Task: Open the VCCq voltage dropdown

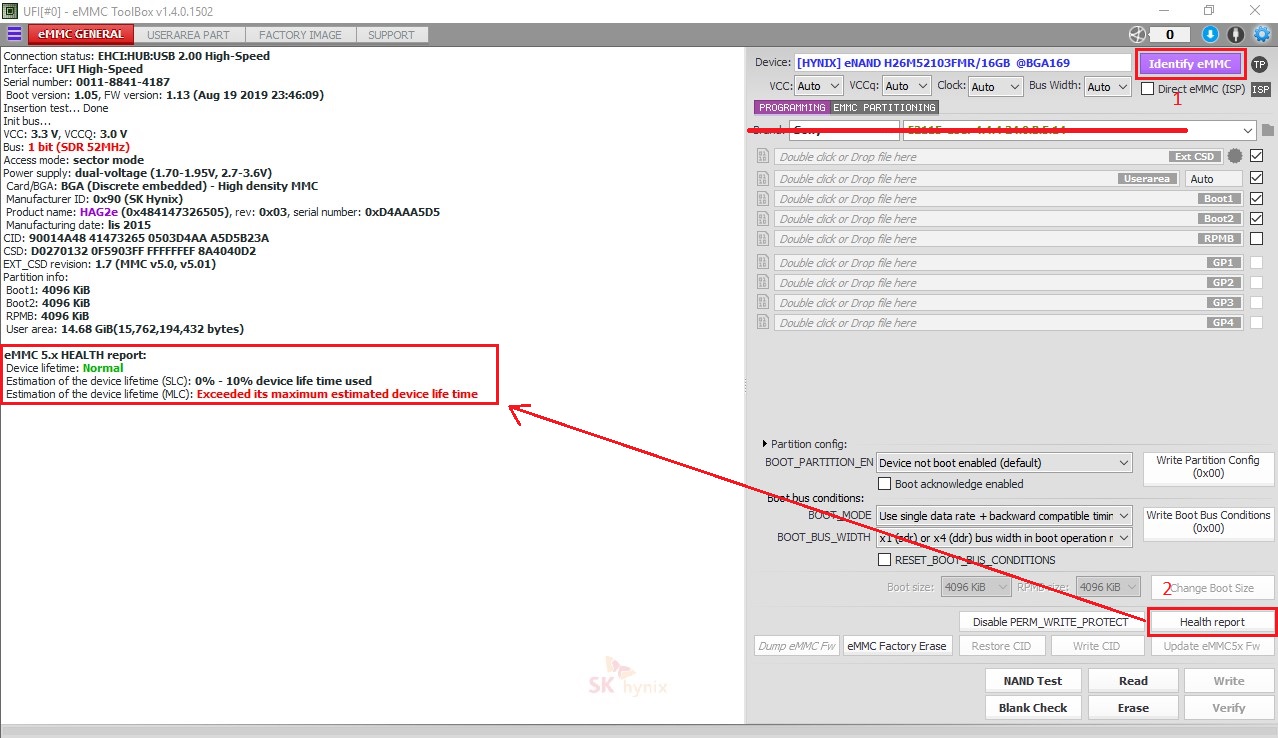Action: coord(907,87)
